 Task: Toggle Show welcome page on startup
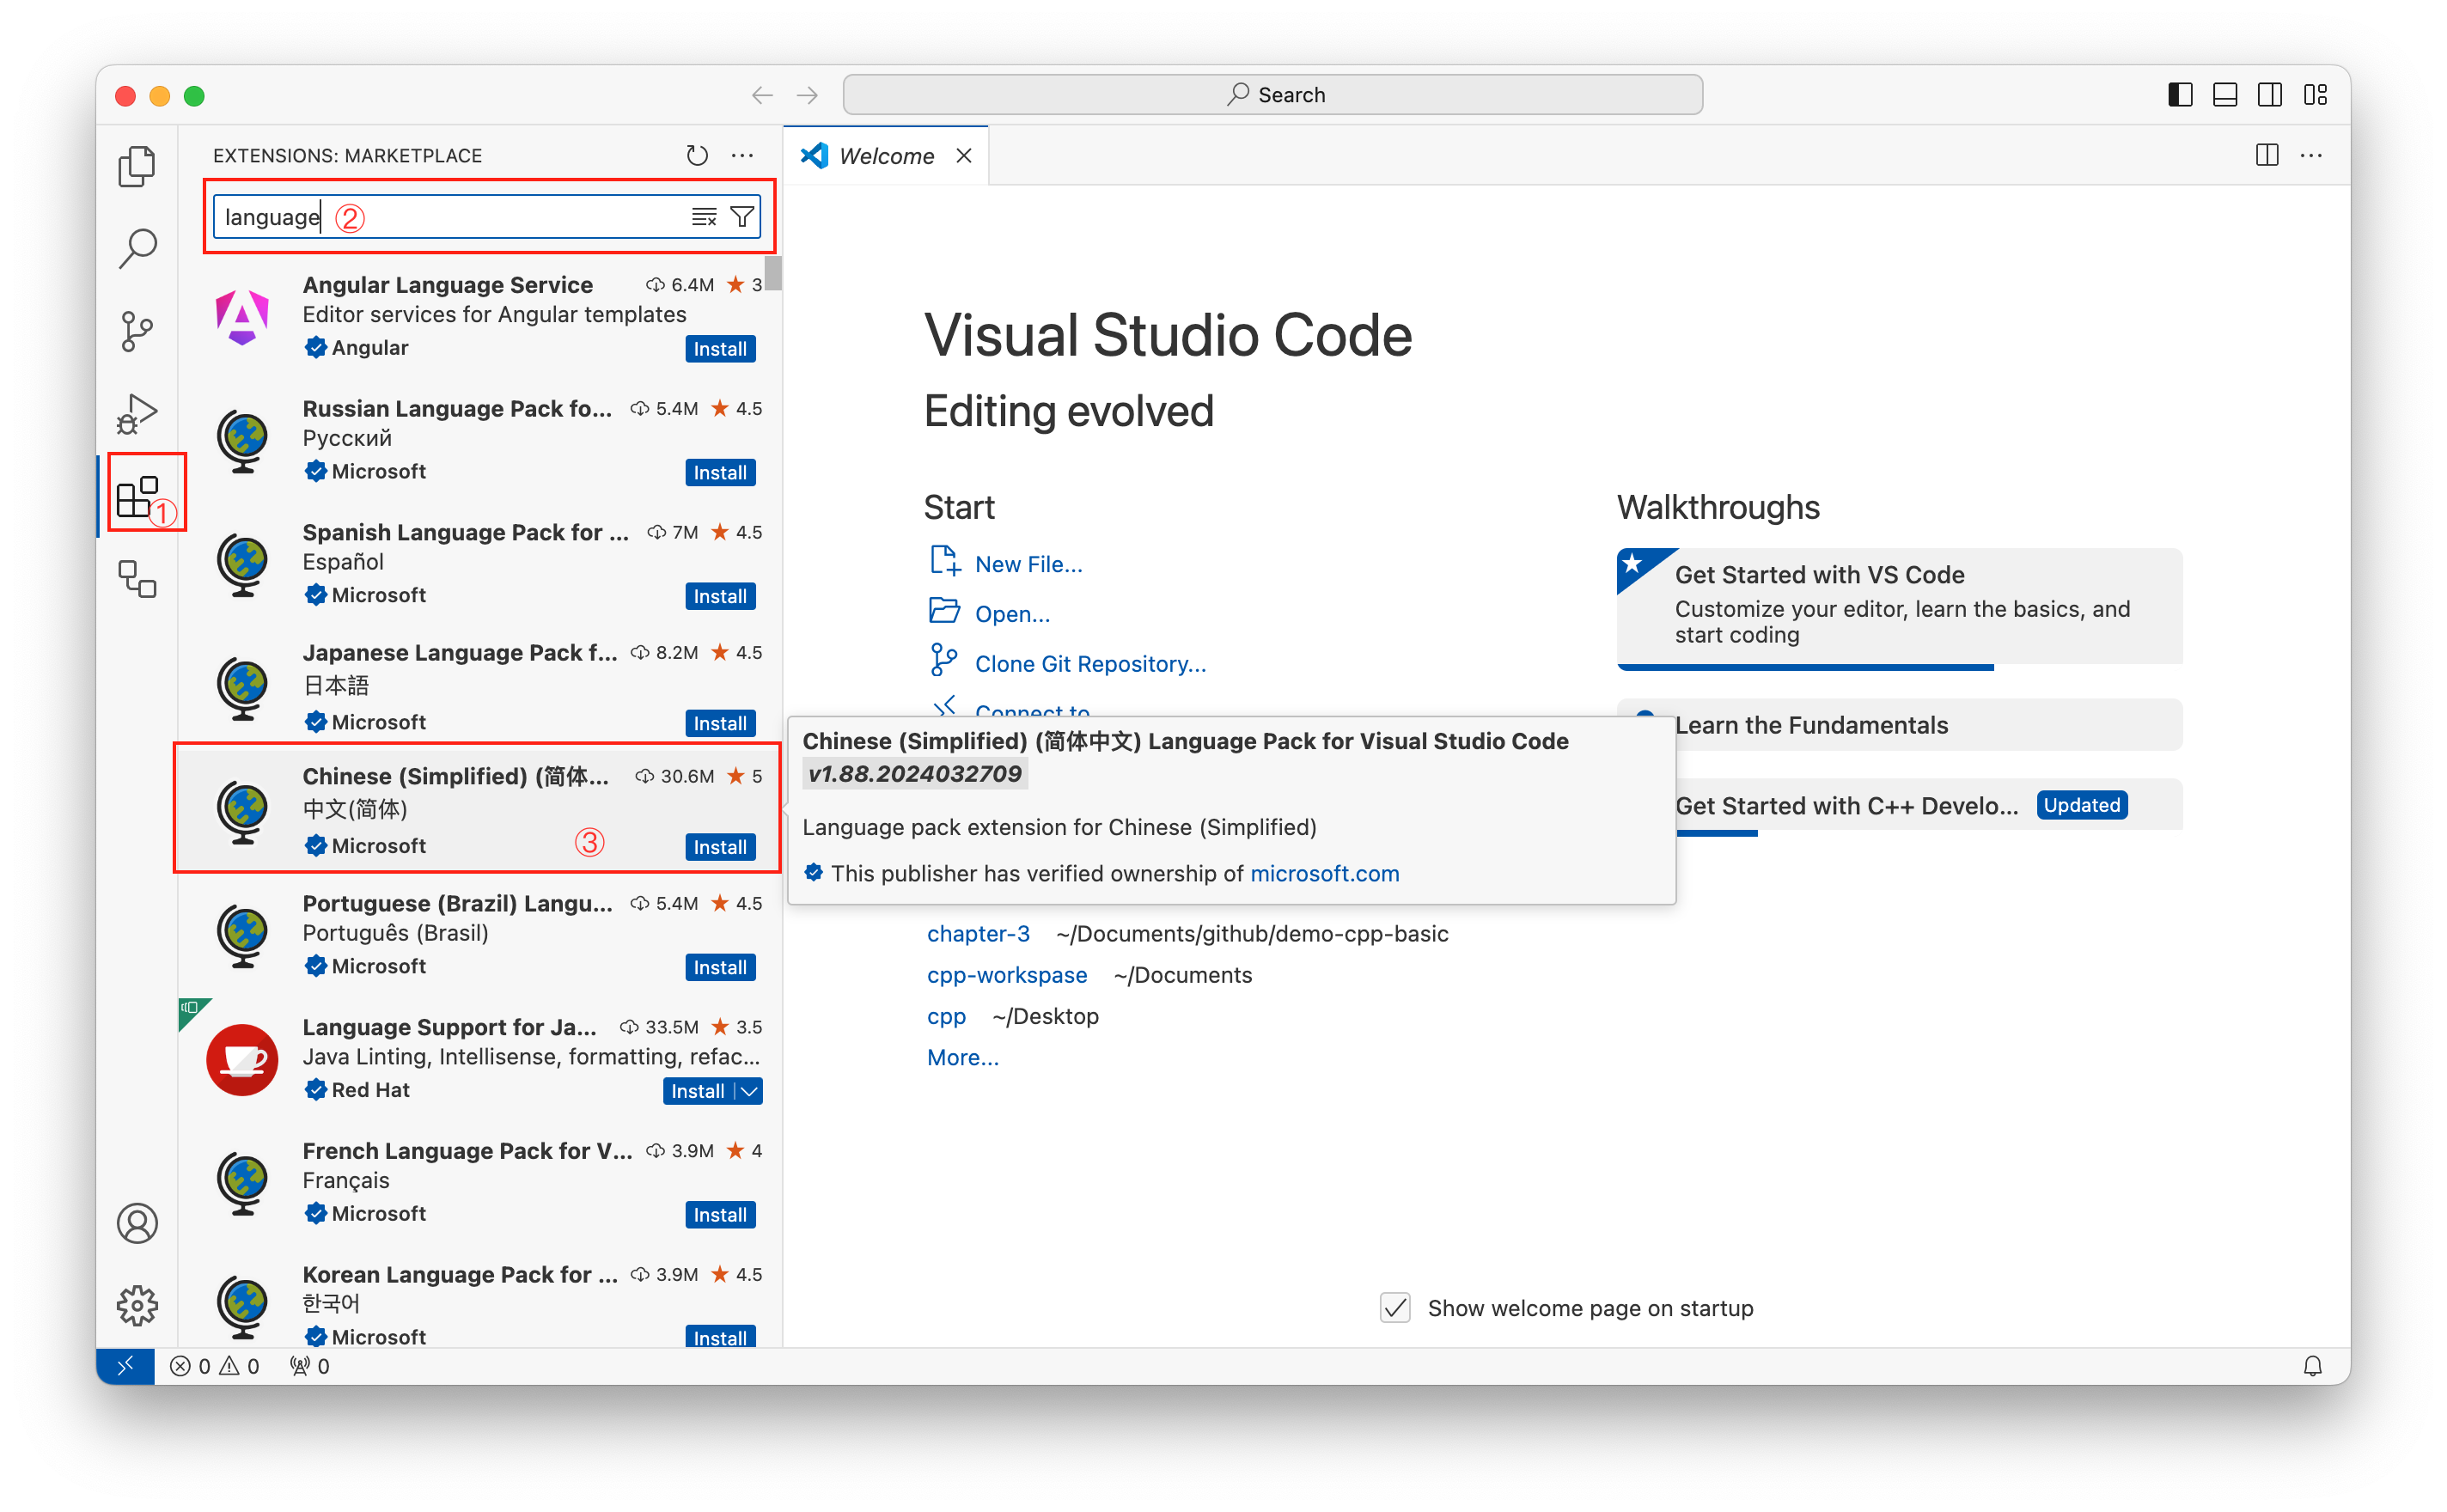click(1395, 1308)
